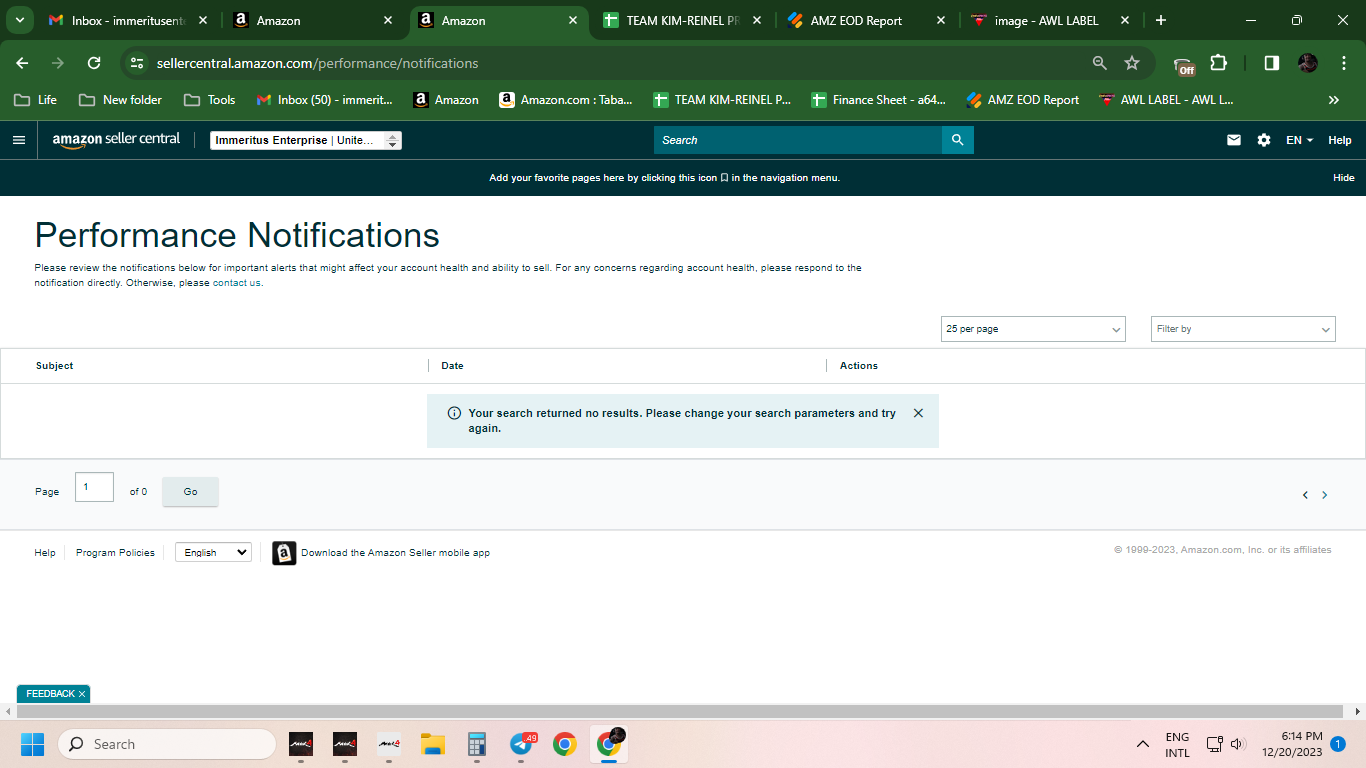Go to the previous page of notifications
This screenshot has height=768, width=1366.
pyautogui.click(x=1305, y=495)
